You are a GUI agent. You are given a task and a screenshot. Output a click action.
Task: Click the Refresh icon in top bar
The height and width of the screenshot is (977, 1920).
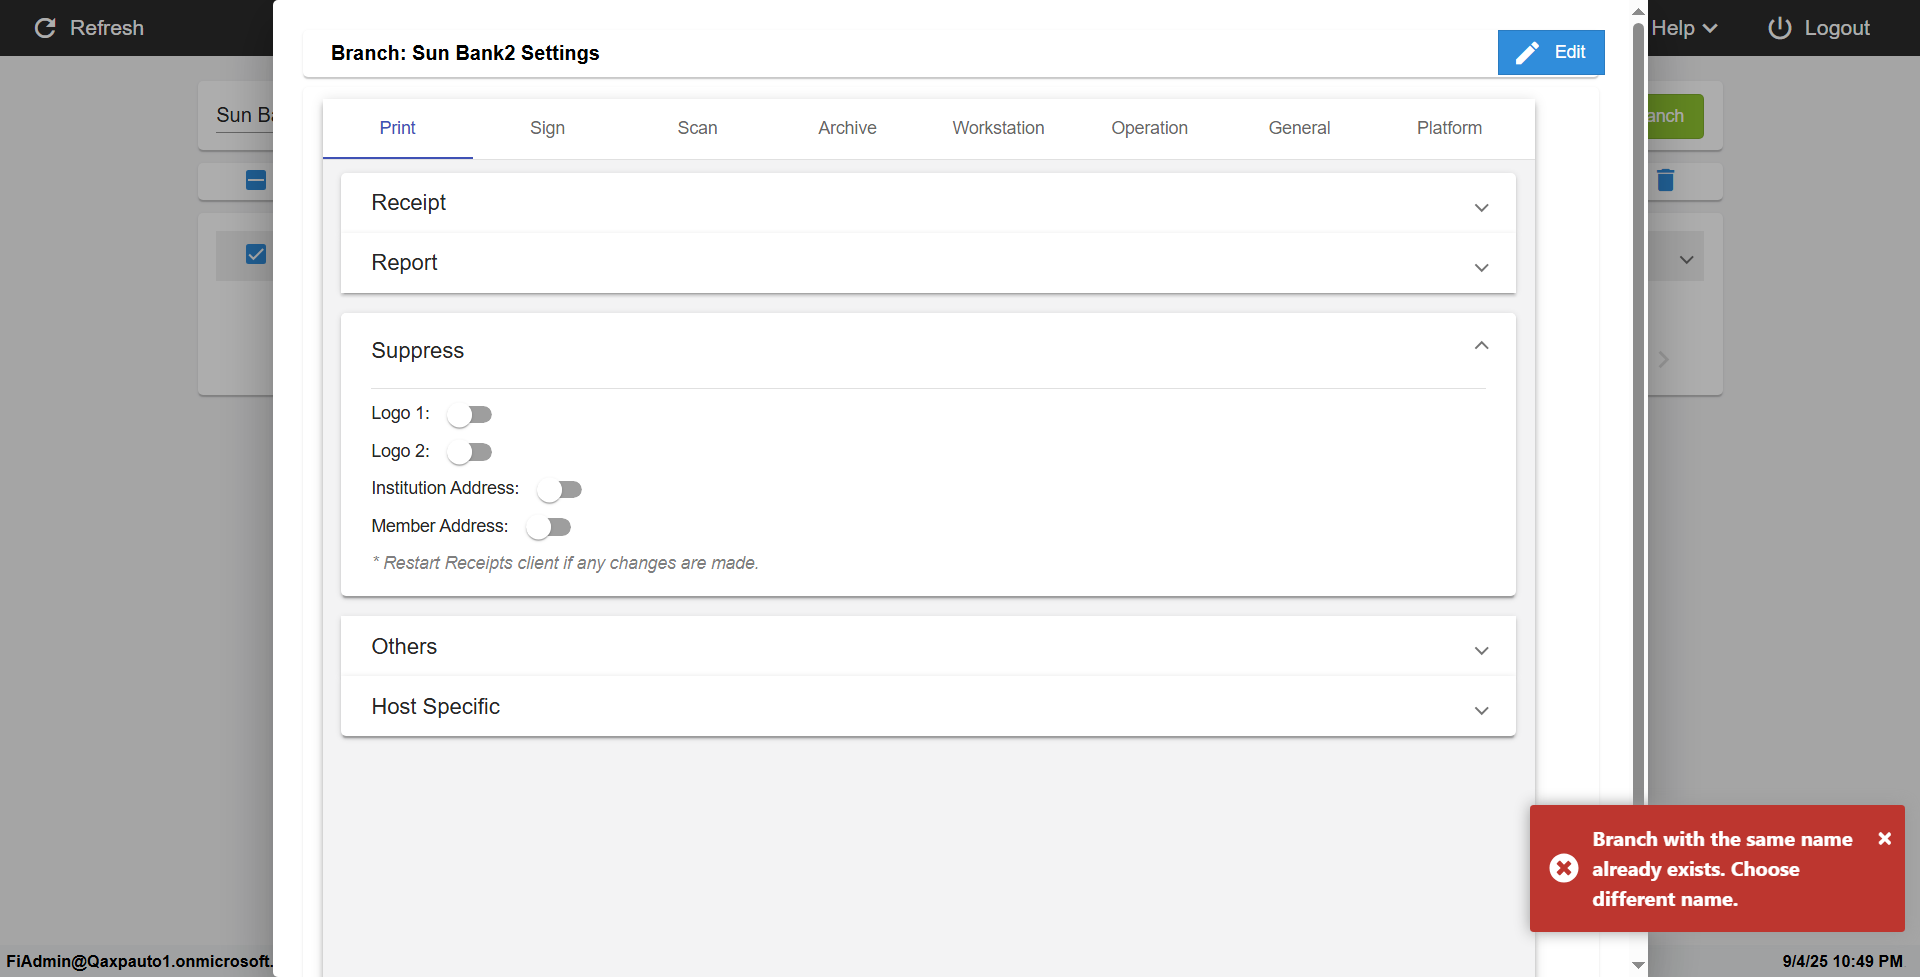point(45,28)
